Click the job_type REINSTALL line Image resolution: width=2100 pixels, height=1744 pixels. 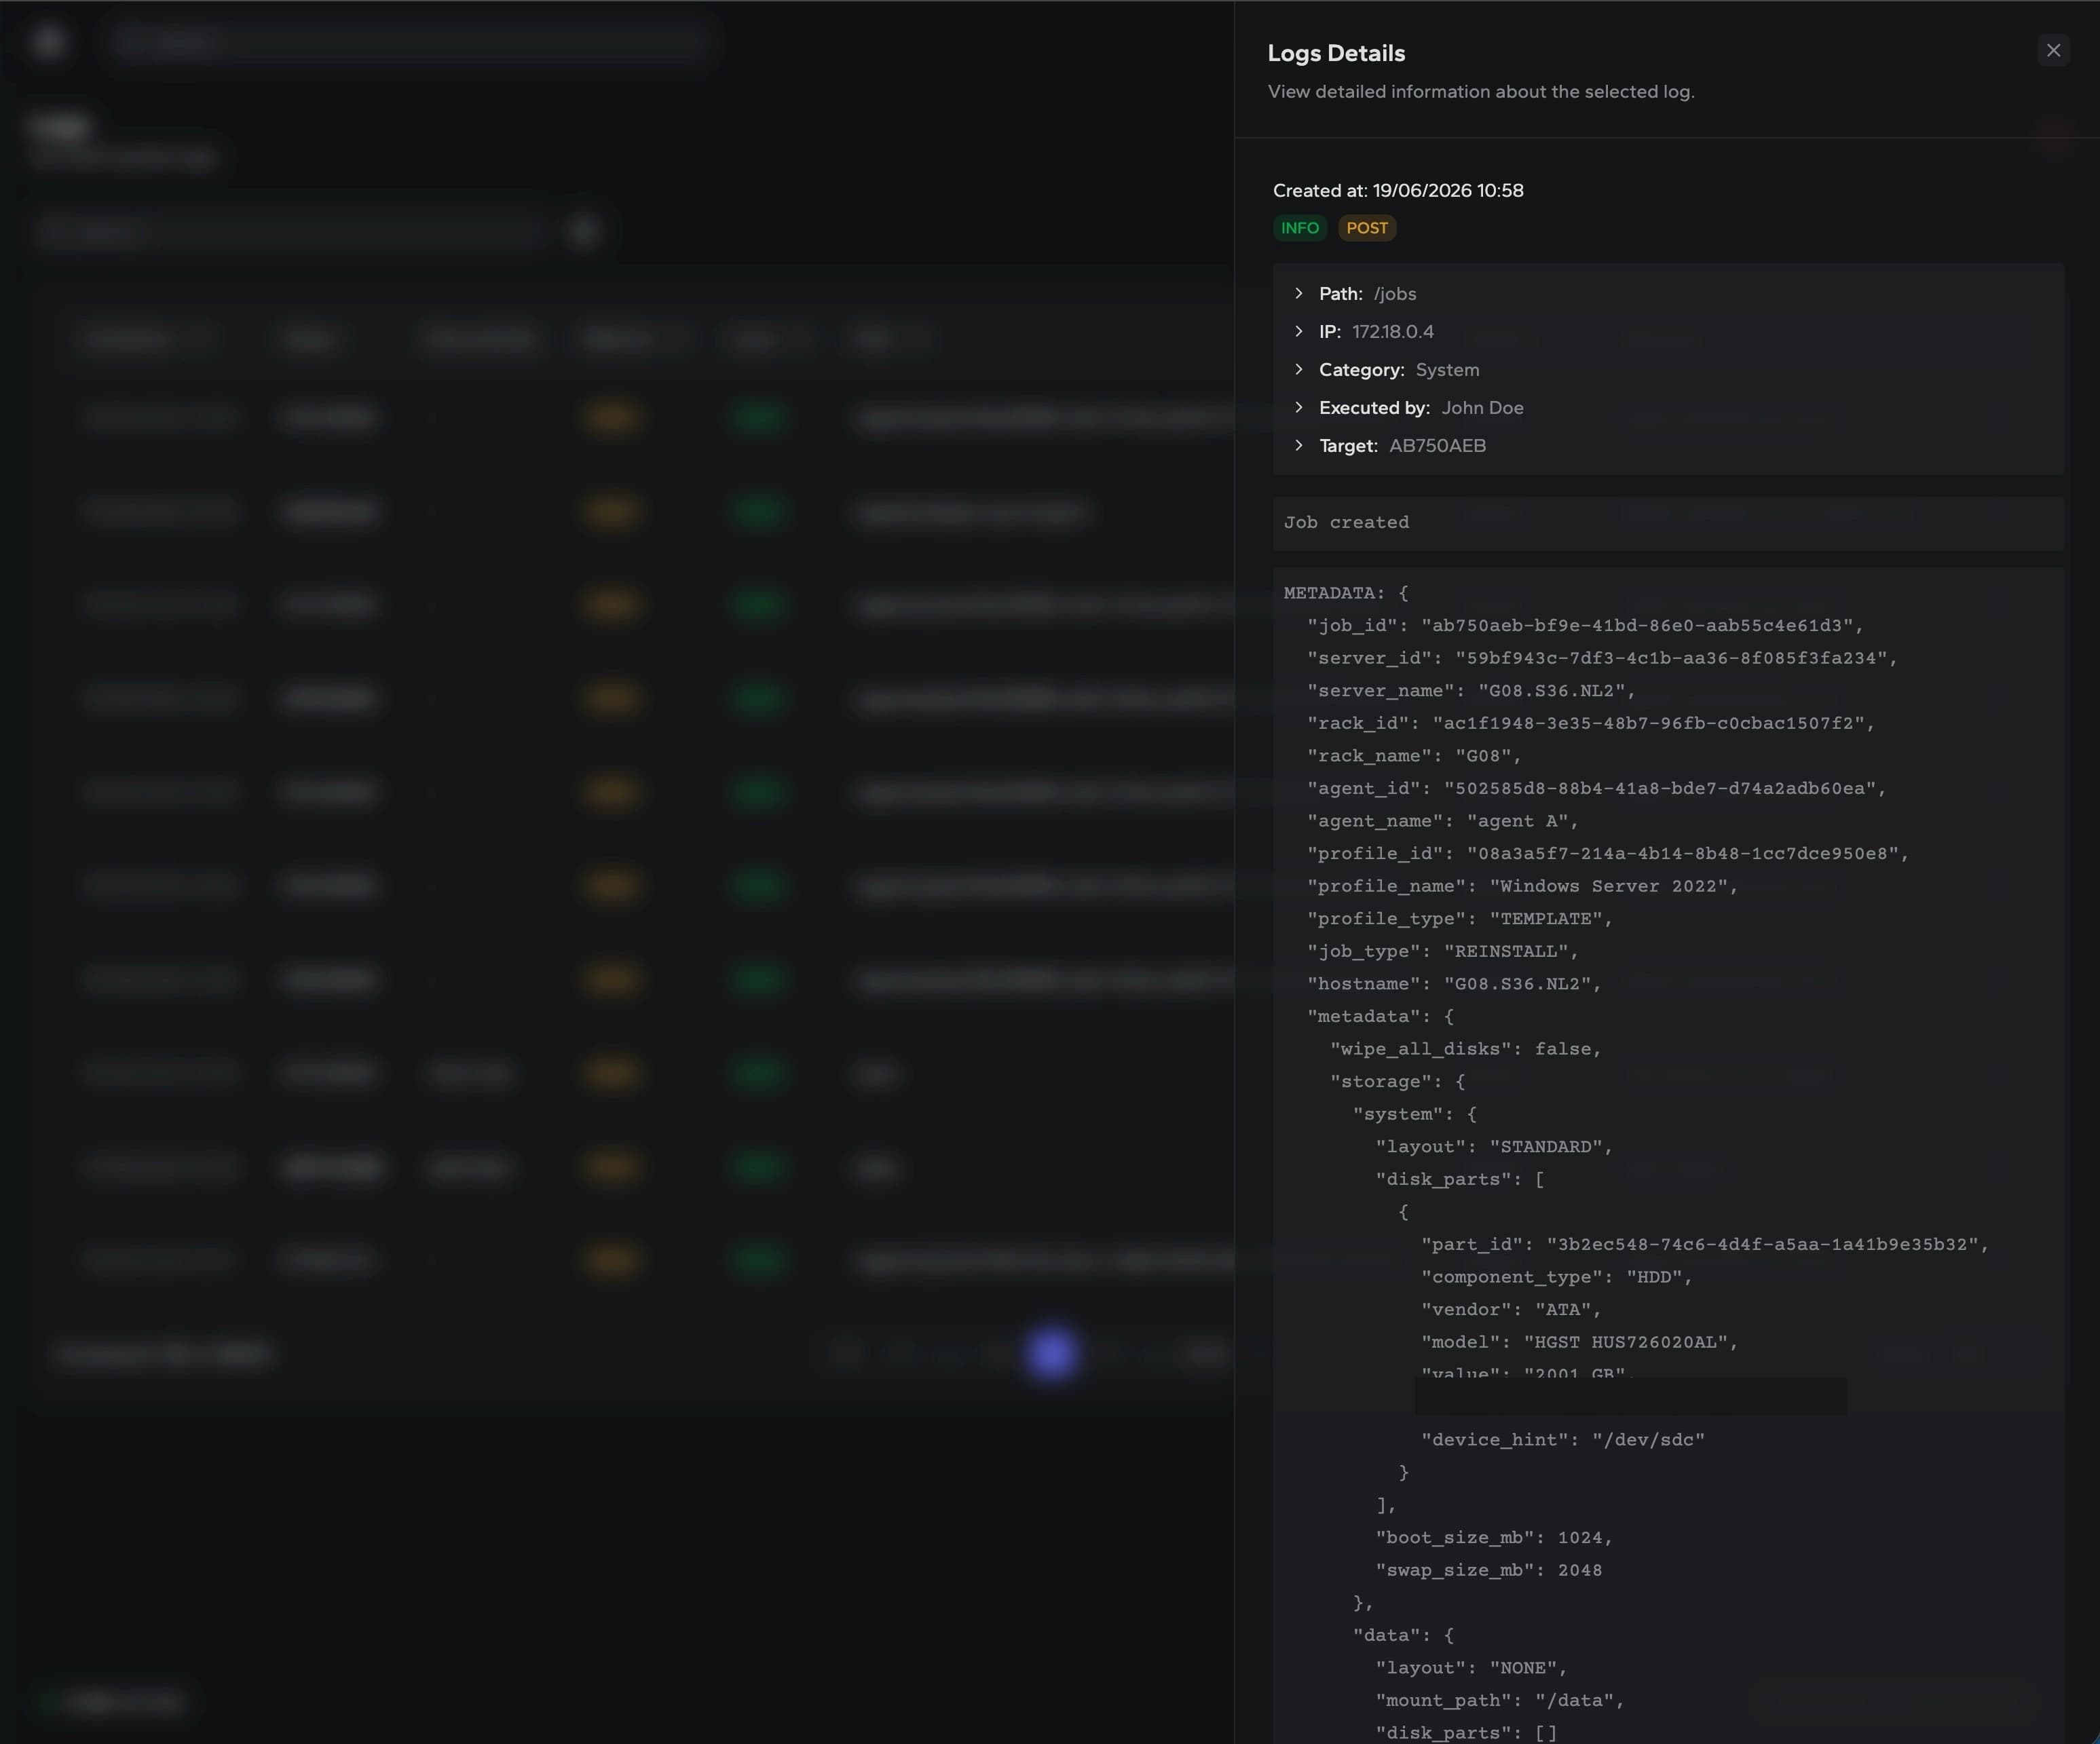pyautogui.click(x=1443, y=951)
